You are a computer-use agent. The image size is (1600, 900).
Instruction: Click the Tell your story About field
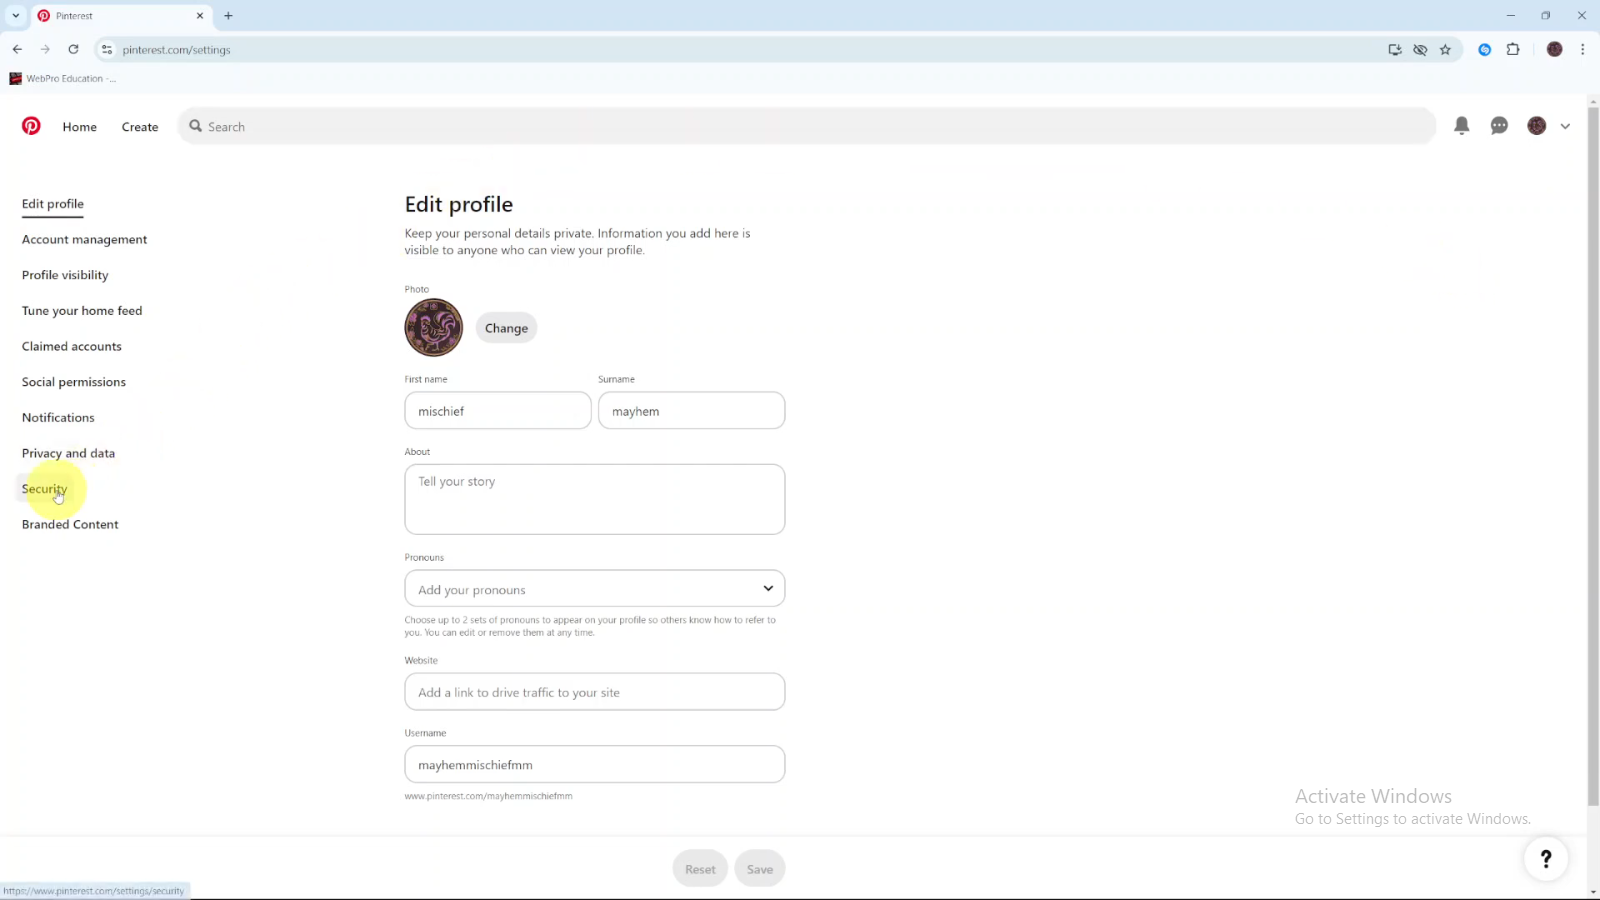click(595, 499)
